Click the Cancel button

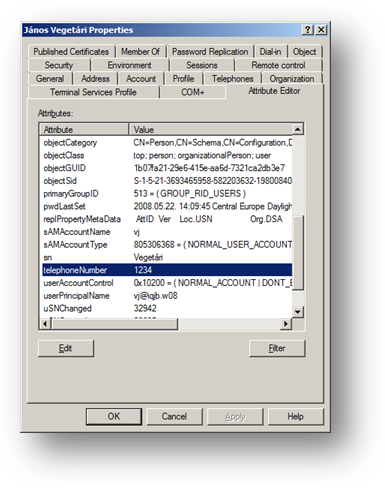(x=174, y=416)
